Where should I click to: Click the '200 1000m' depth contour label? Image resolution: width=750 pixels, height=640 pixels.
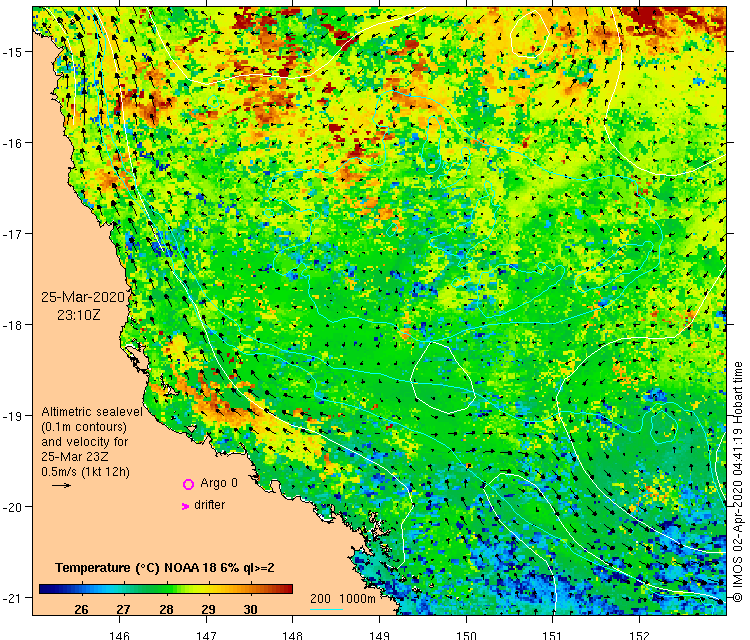(342, 598)
